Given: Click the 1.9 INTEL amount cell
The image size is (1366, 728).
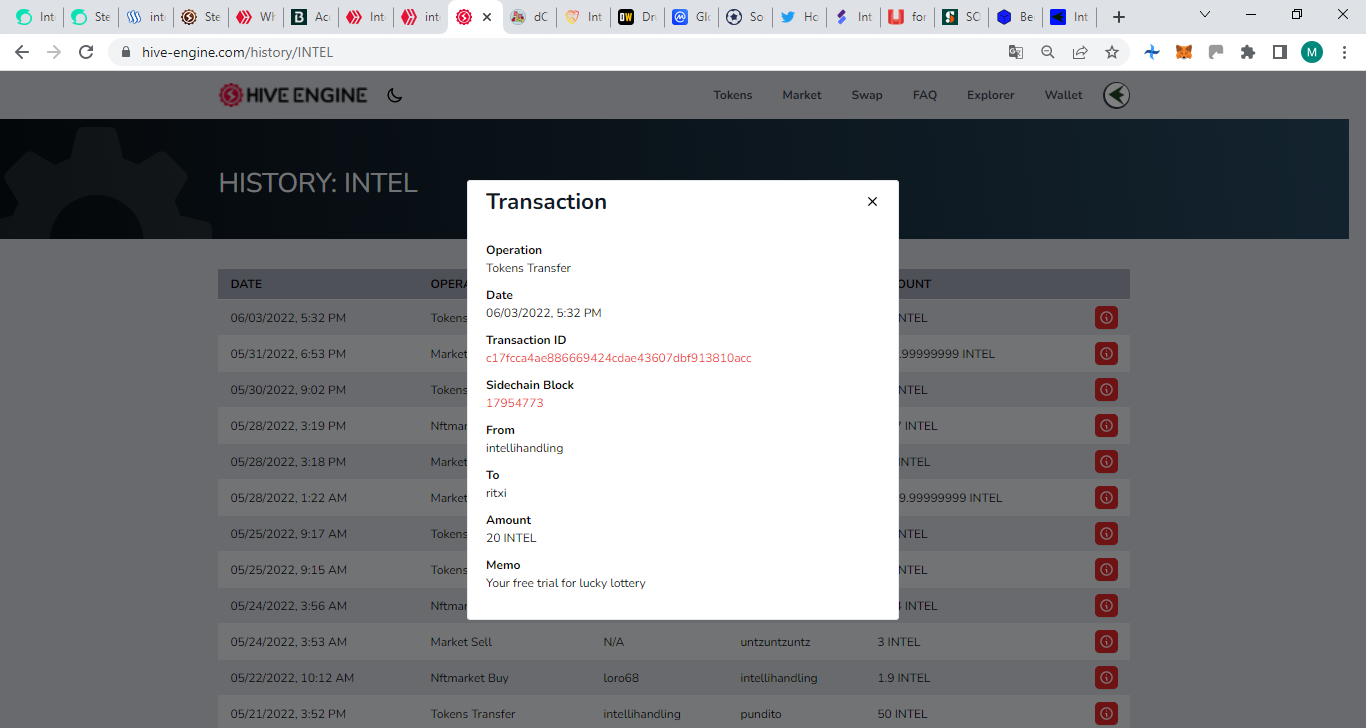Looking at the screenshot, I should coord(903,678).
